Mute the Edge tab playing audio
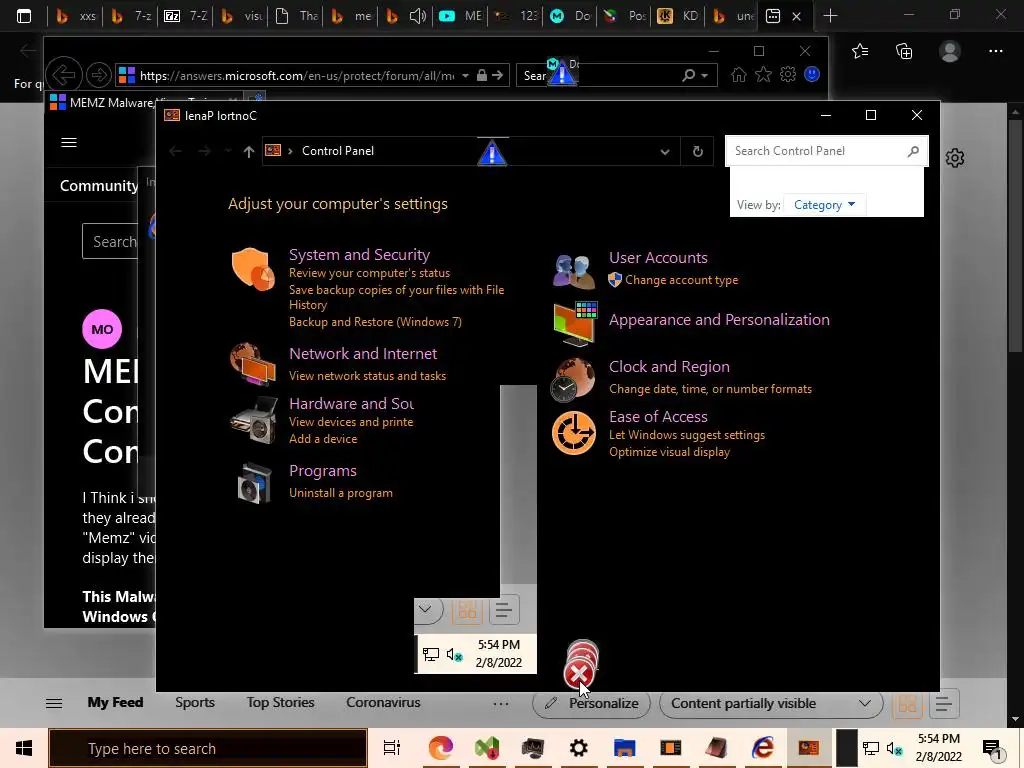Viewport: 1024px width, 768px height. coord(418,16)
